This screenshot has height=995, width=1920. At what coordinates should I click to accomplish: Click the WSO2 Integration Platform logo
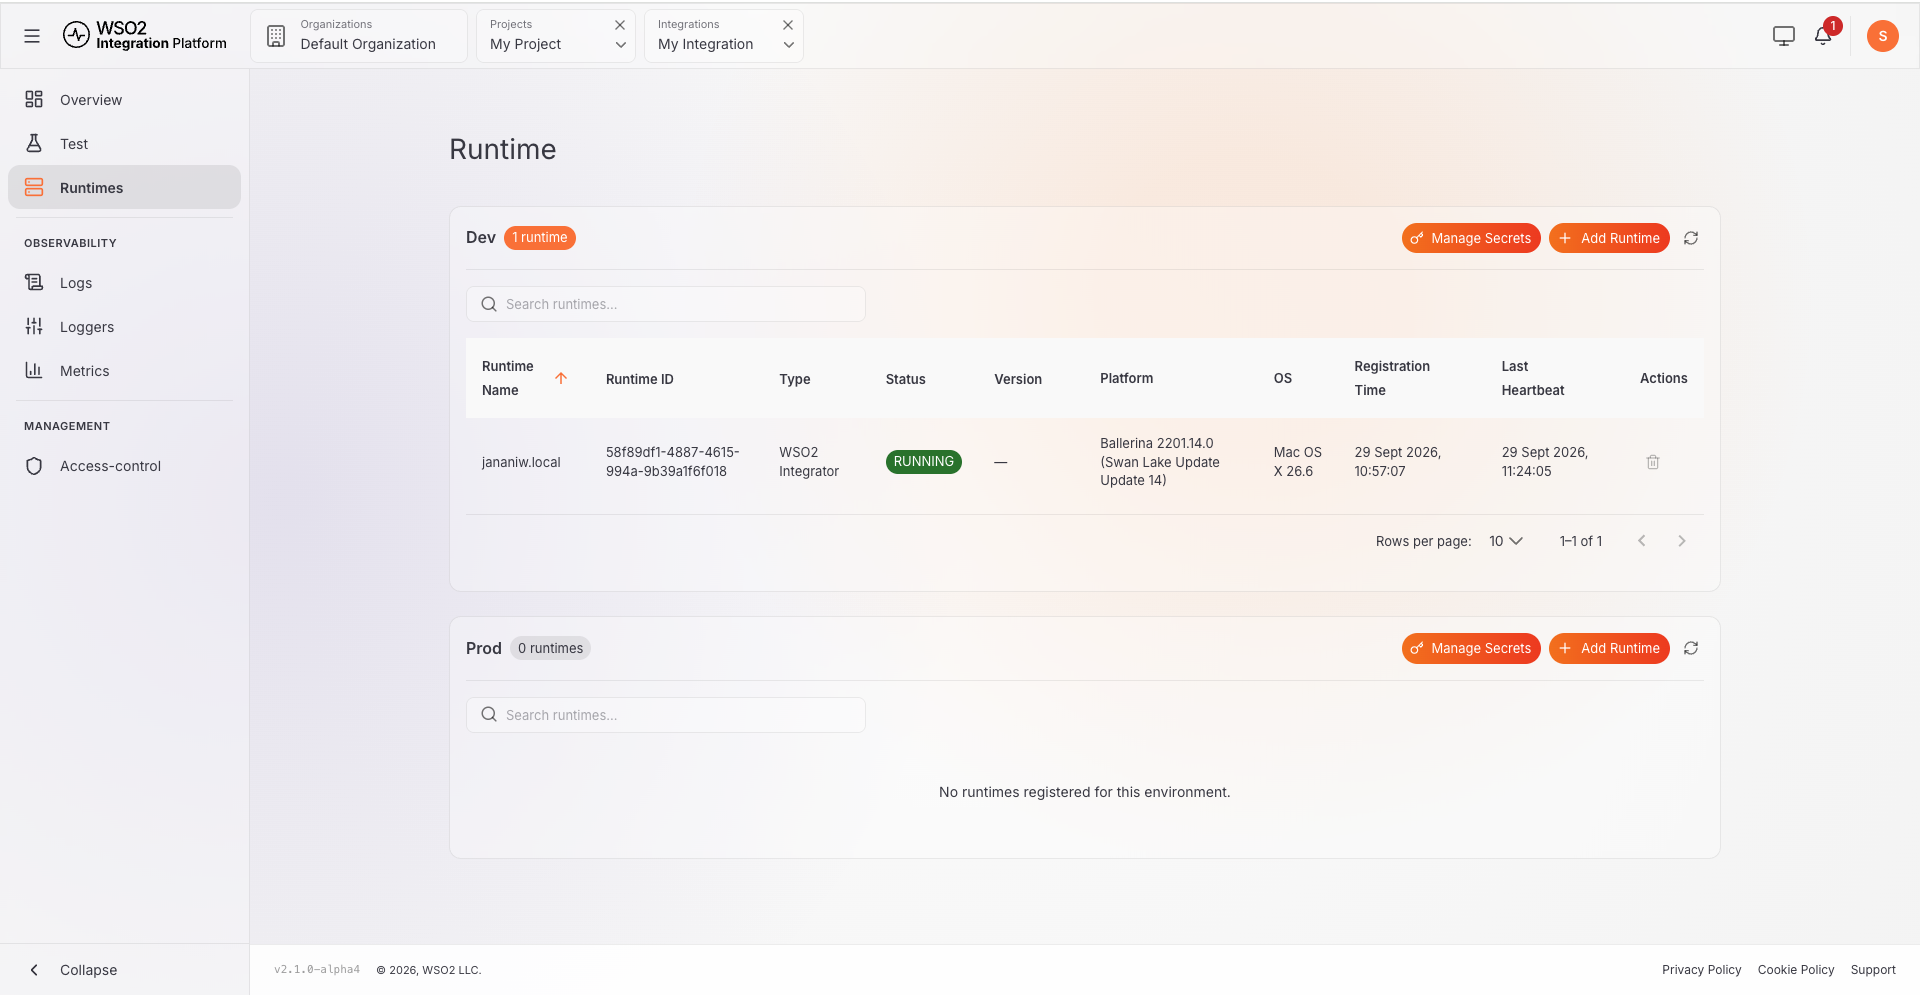pyautogui.click(x=145, y=36)
